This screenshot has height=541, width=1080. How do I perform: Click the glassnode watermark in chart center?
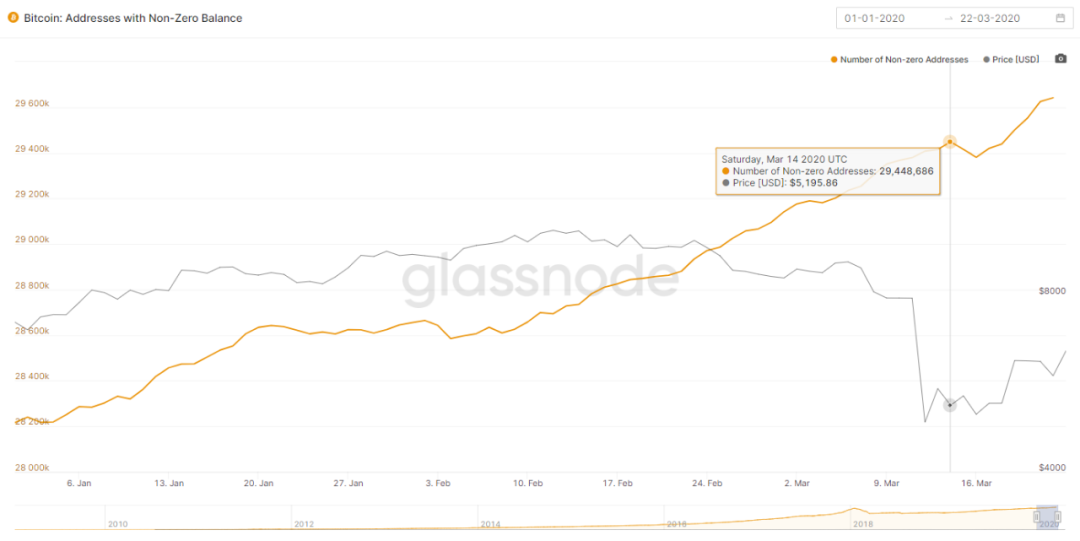point(540,282)
